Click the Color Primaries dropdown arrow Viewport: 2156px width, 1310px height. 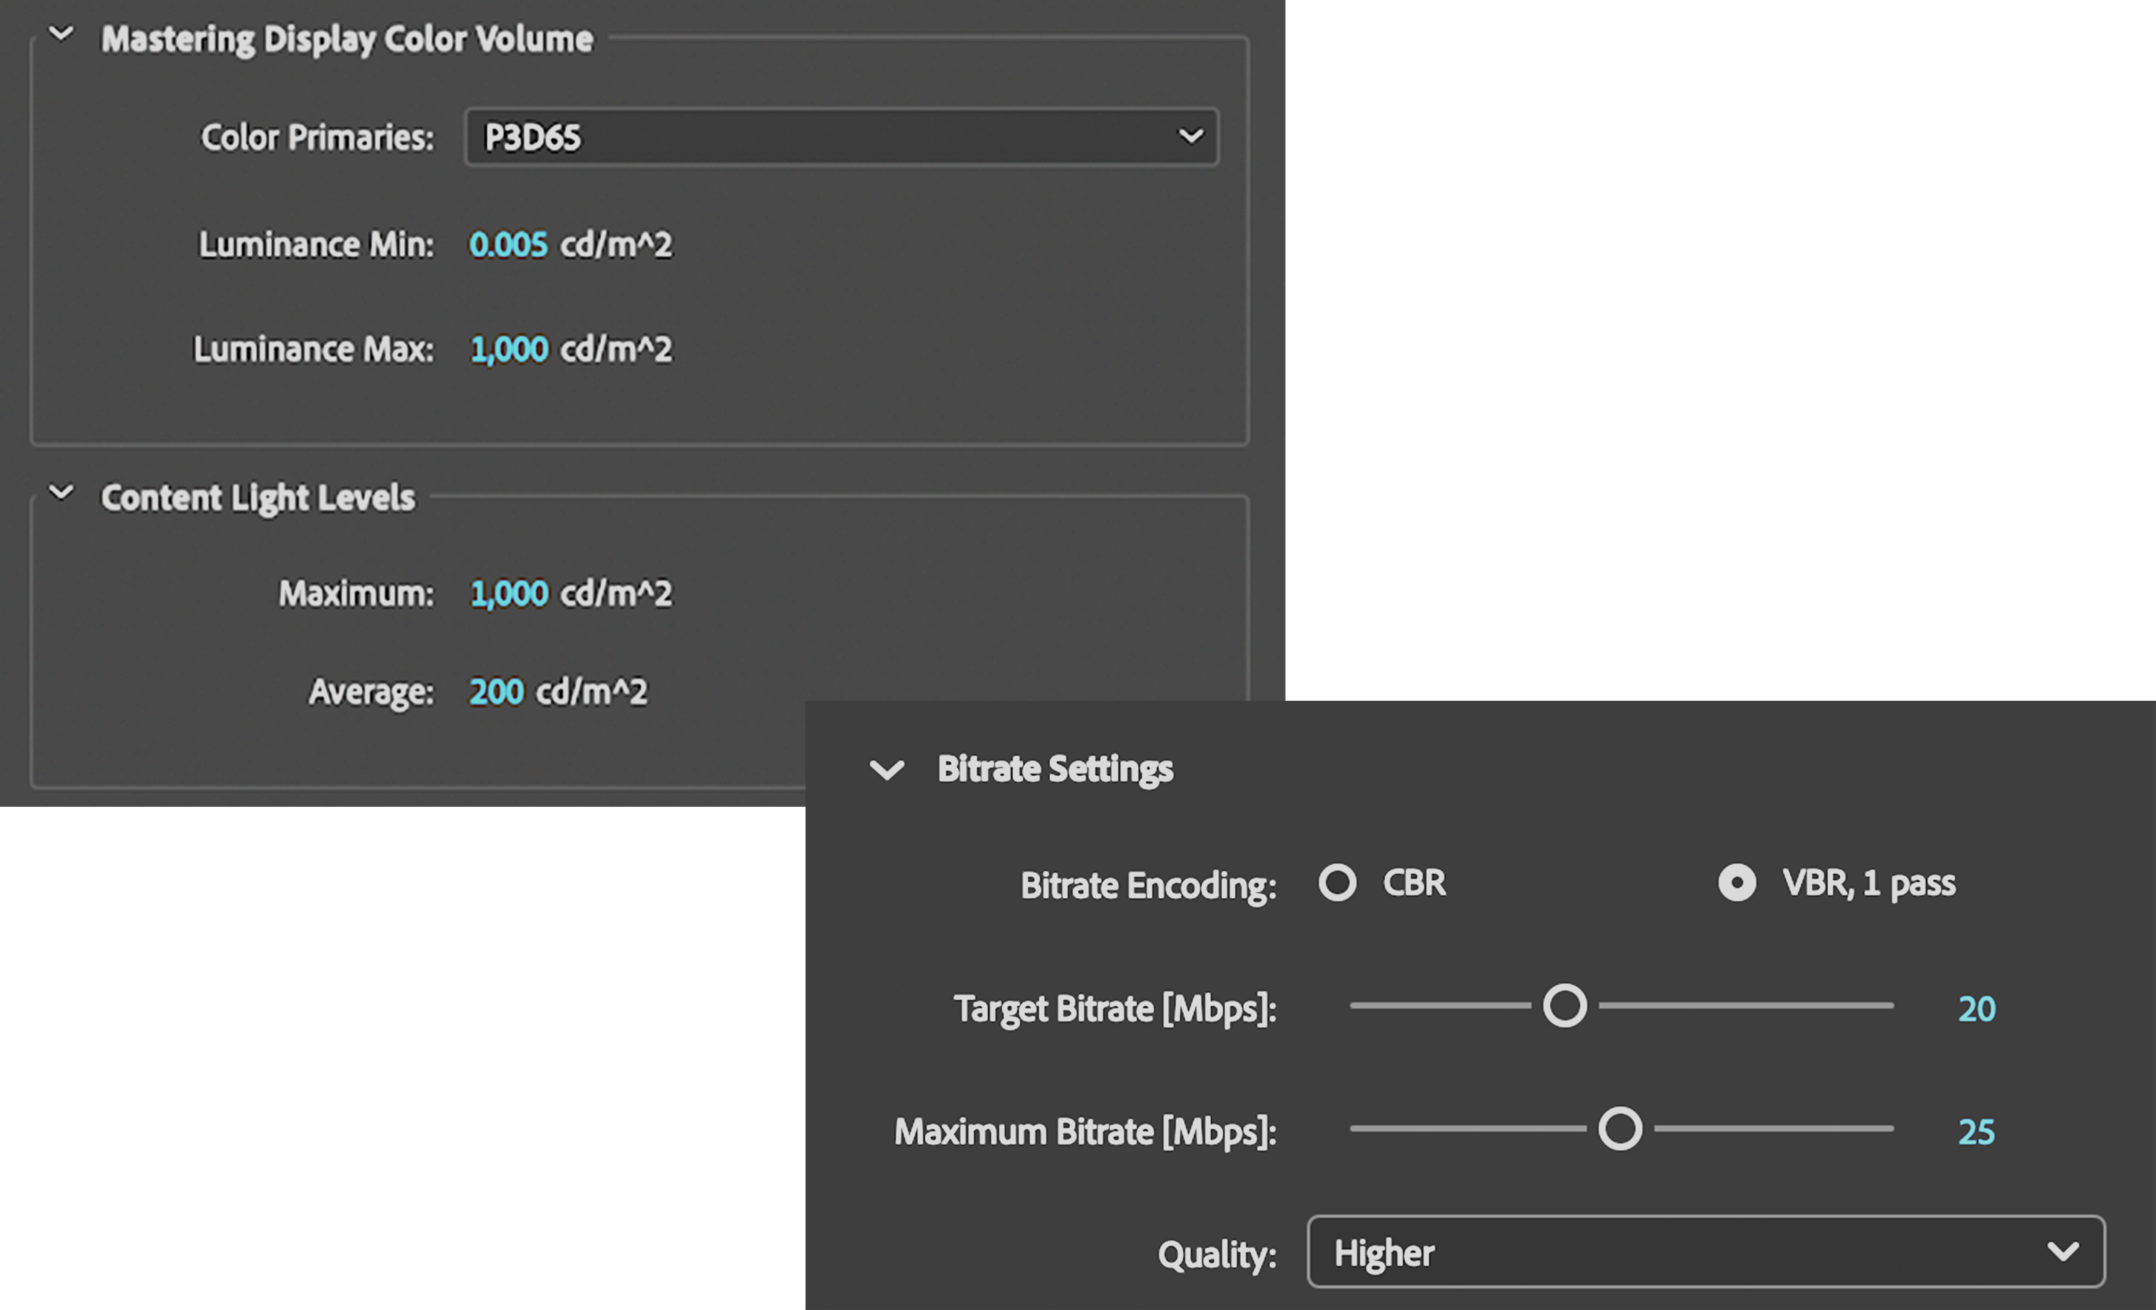1190,137
